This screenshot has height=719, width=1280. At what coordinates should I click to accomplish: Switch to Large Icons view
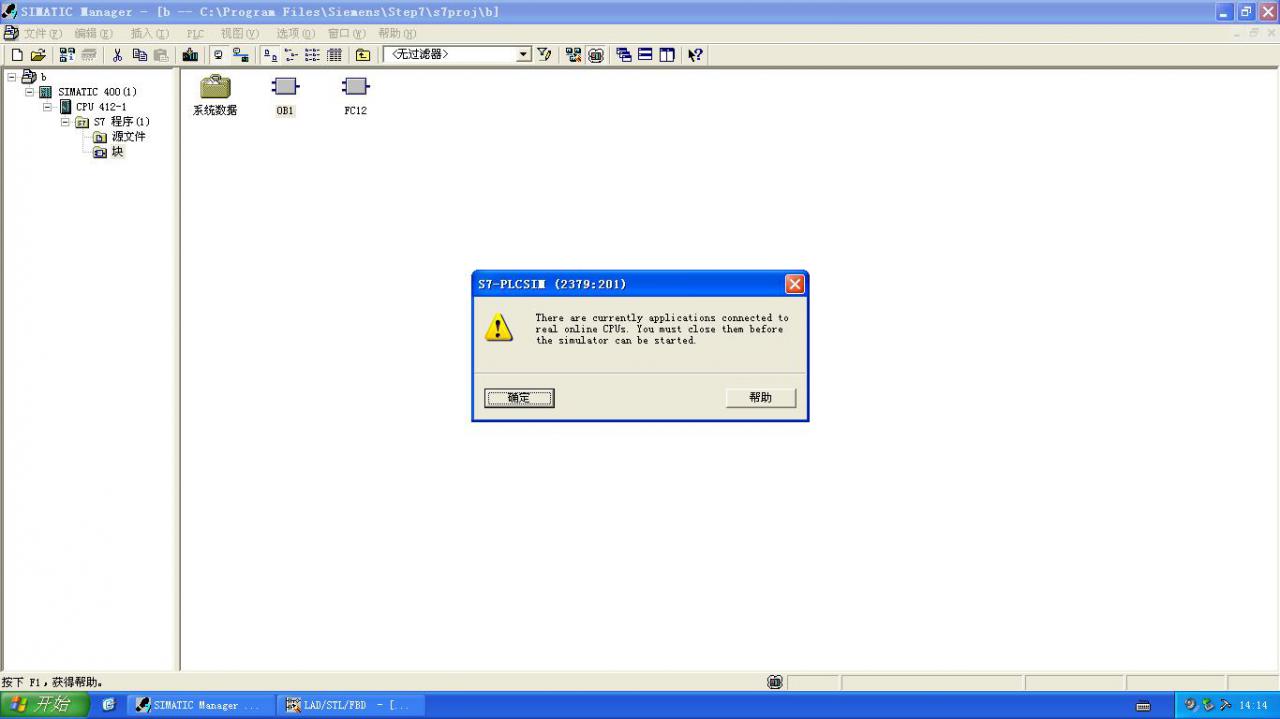coord(270,55)
